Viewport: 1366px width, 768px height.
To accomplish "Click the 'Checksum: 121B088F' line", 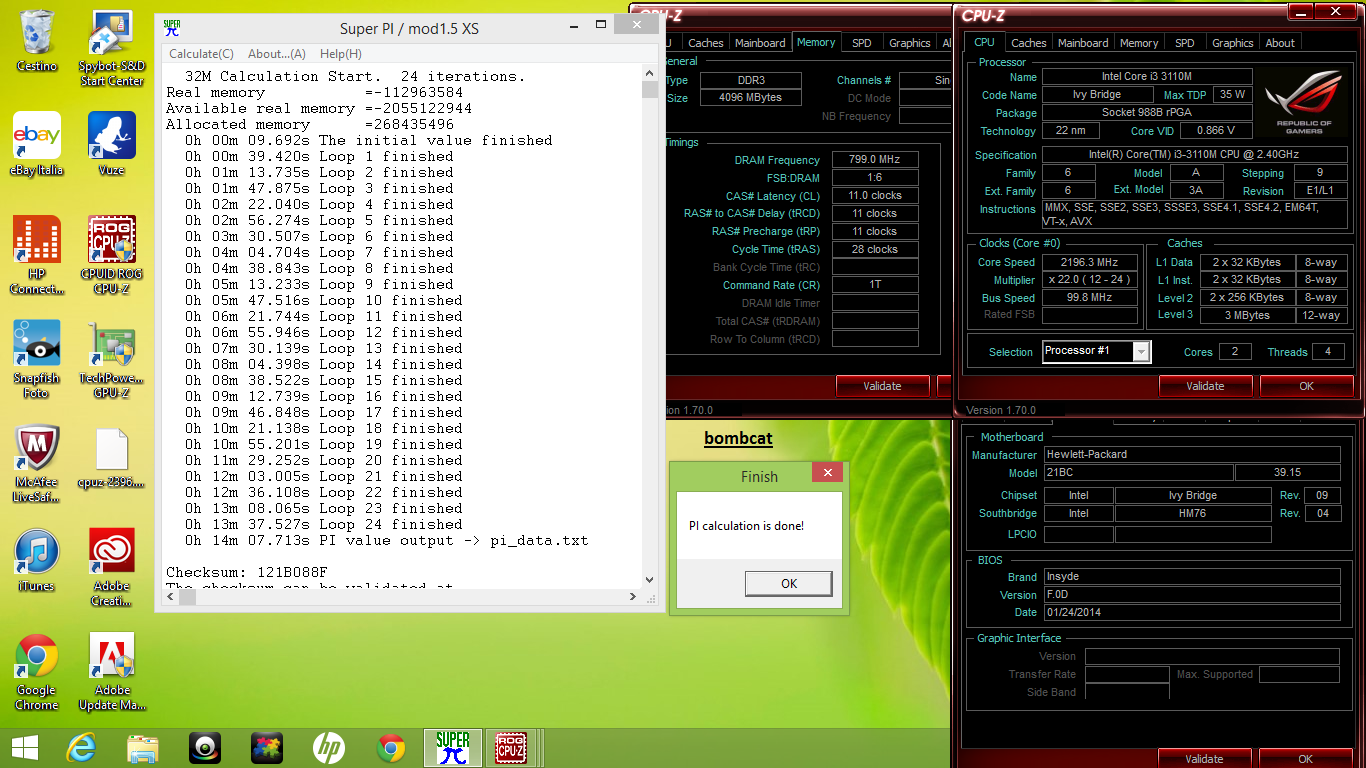I will [x=247, y=572].
